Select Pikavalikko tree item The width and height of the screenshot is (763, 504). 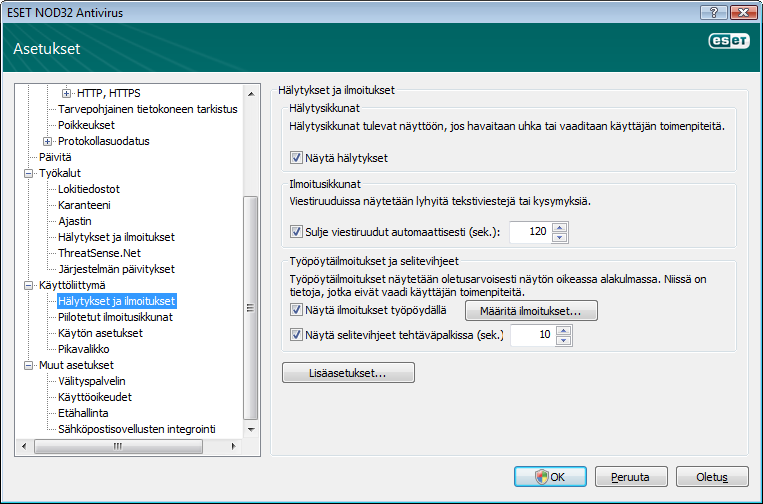tap(84, 349)
